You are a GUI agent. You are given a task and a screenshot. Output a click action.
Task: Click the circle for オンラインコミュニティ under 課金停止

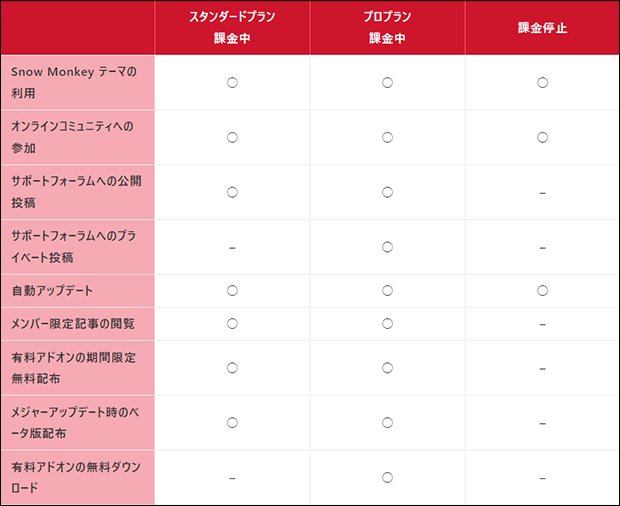click(x=542, y=138)
